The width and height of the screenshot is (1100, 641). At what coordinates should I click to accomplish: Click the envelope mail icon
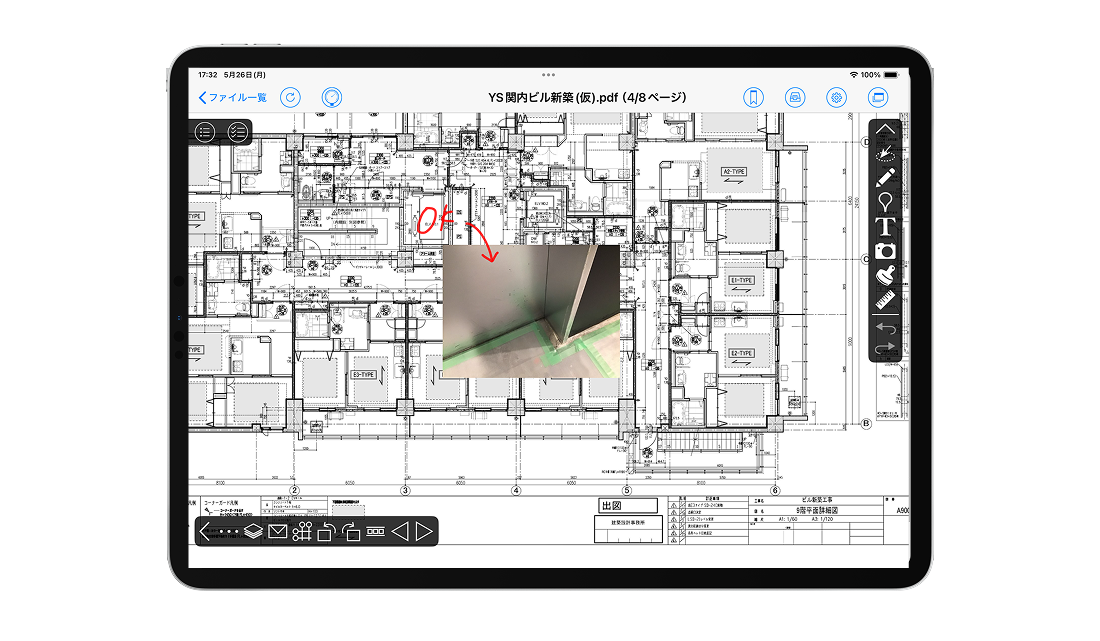coord(278,532)
